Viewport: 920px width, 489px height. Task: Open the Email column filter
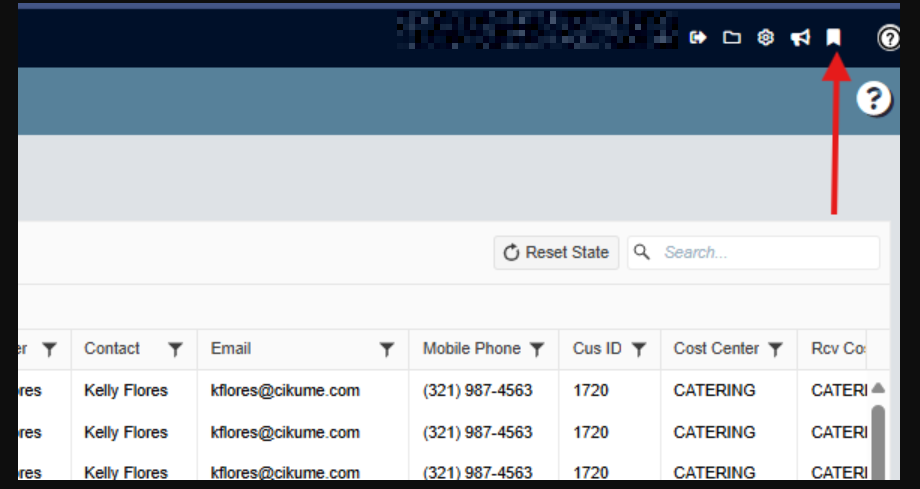(387, 349)
